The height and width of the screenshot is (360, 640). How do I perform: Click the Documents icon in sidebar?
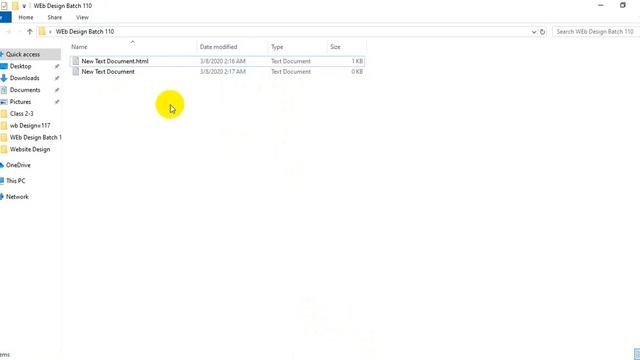coord(4,90)
